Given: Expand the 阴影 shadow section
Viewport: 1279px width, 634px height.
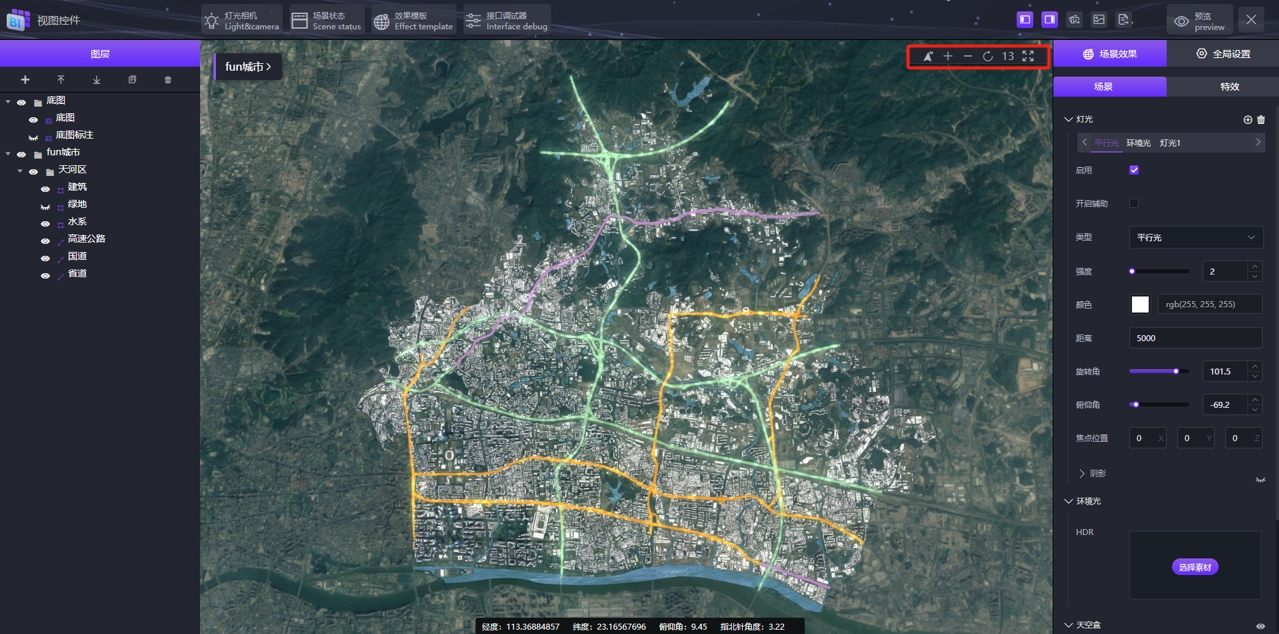Looking at the screenshot, I should (x=1082, y=473).
